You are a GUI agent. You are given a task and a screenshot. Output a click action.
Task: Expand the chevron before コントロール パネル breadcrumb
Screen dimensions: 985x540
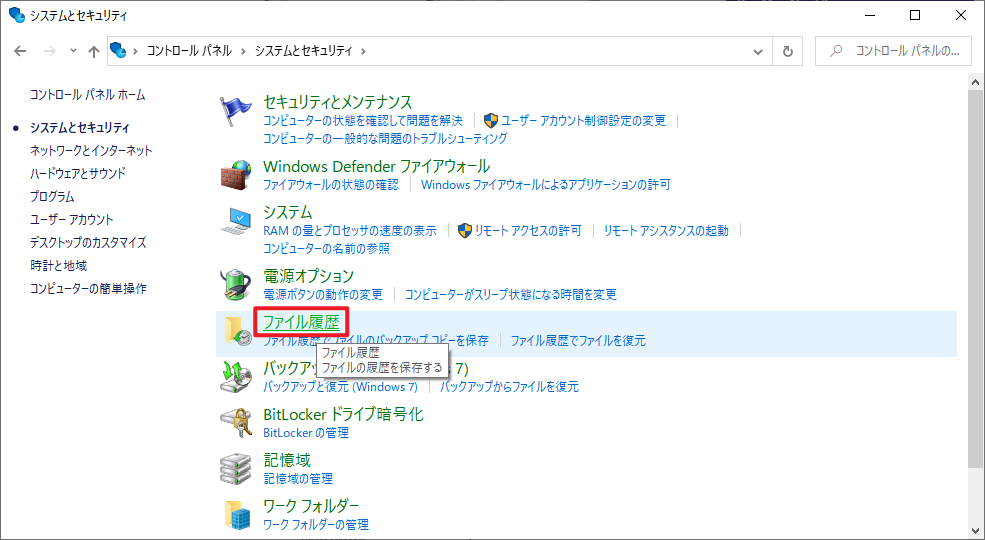[x=136, y=51]
